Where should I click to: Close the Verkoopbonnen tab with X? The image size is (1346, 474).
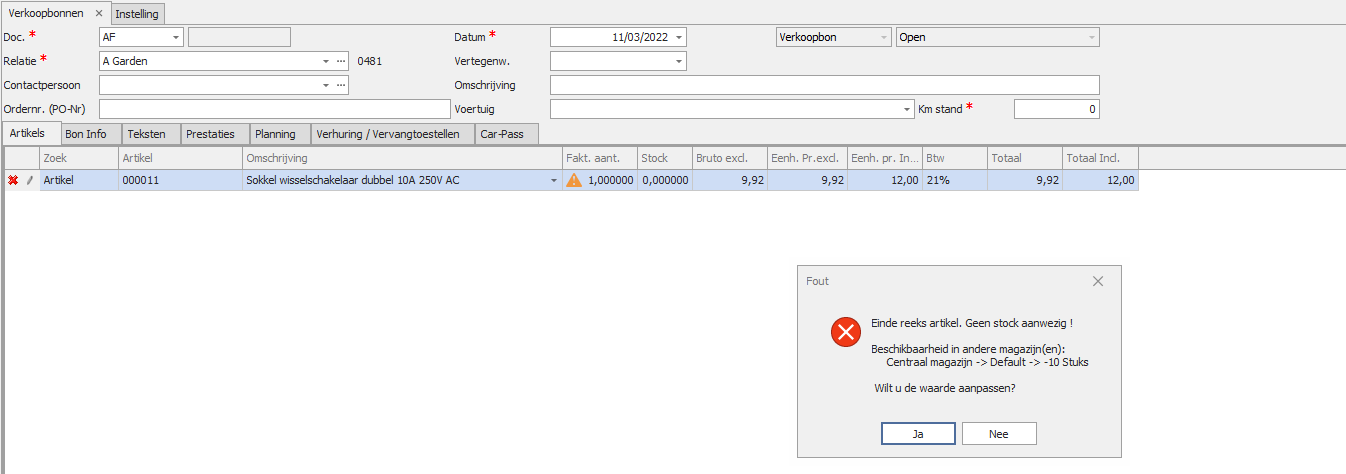[98, 13]
